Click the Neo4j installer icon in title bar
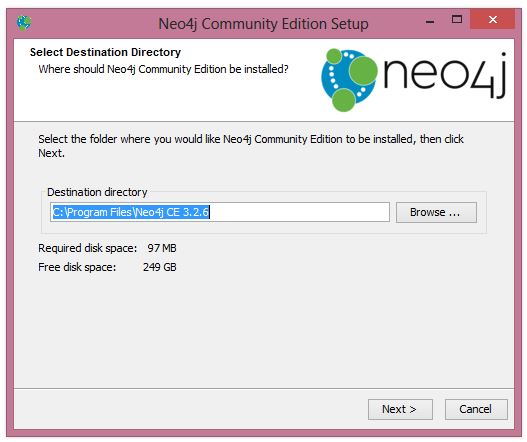Image resolution: width=527 pixels, height=442 pixels. [x=24, y=23]
